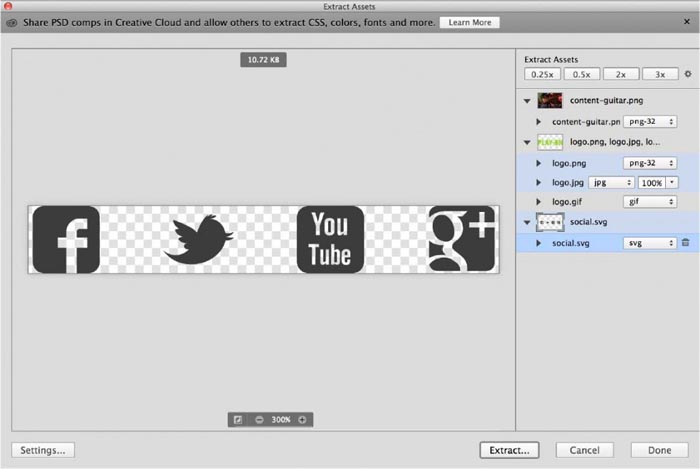This screenshot has height=469, width=700.
Task: Zoom in the preview with plus icon
Action: coord(302,420)
